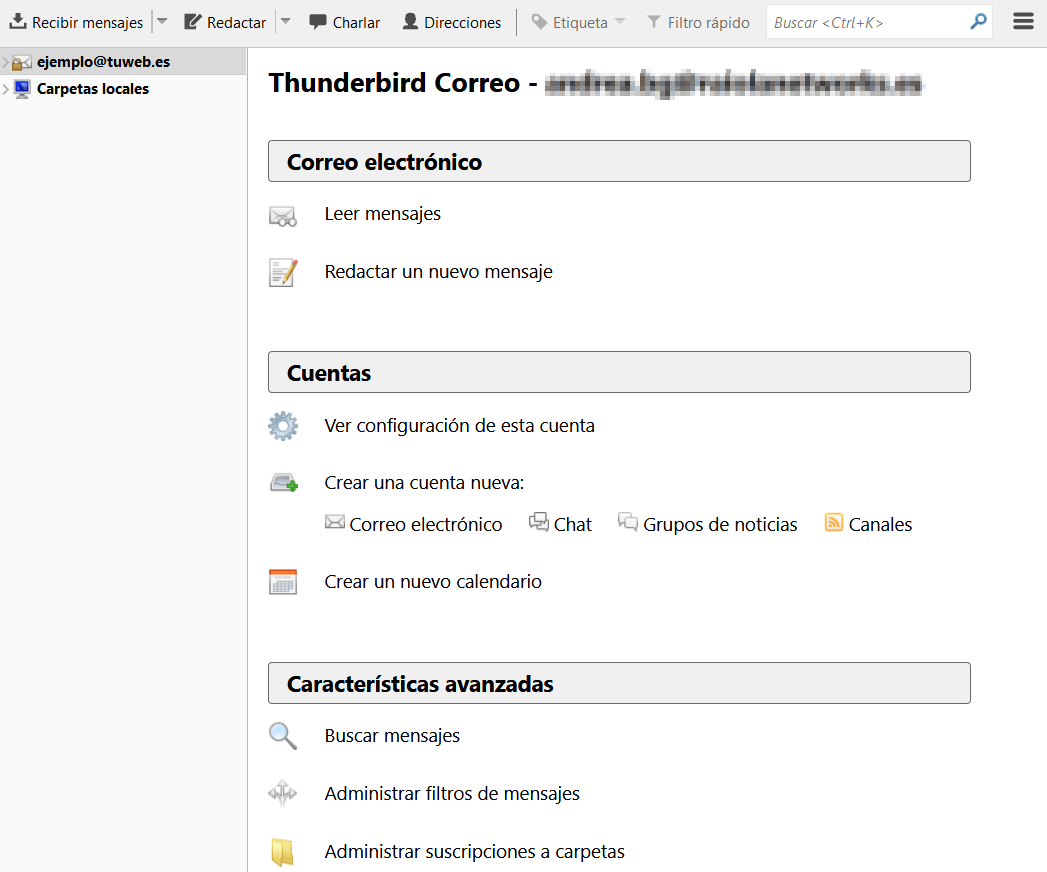The width and height of the screenshot is (1047, 872).
Task: Open the hamburger application menu
Action: coord(1023,22)
